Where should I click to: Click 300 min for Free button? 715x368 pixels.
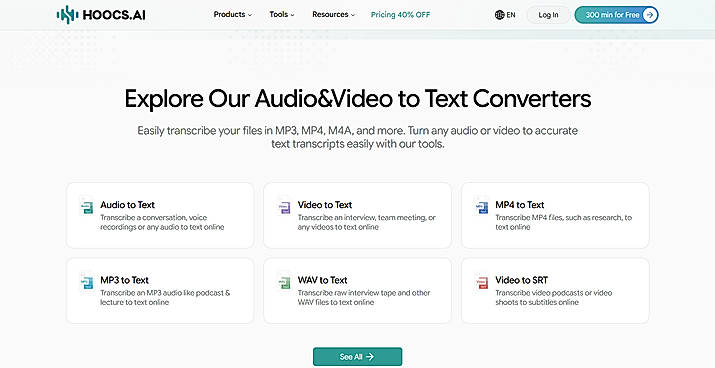(617, 15)
